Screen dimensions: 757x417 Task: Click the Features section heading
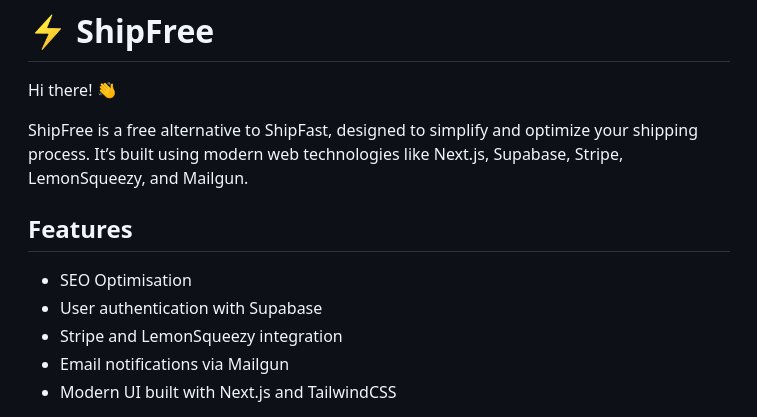click(80, 229)
